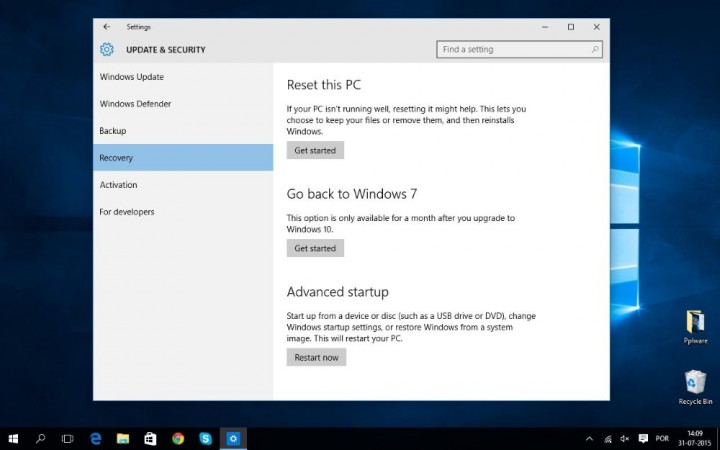
Task: Click Get started under Go back to Windows 7
Action: 315,248
